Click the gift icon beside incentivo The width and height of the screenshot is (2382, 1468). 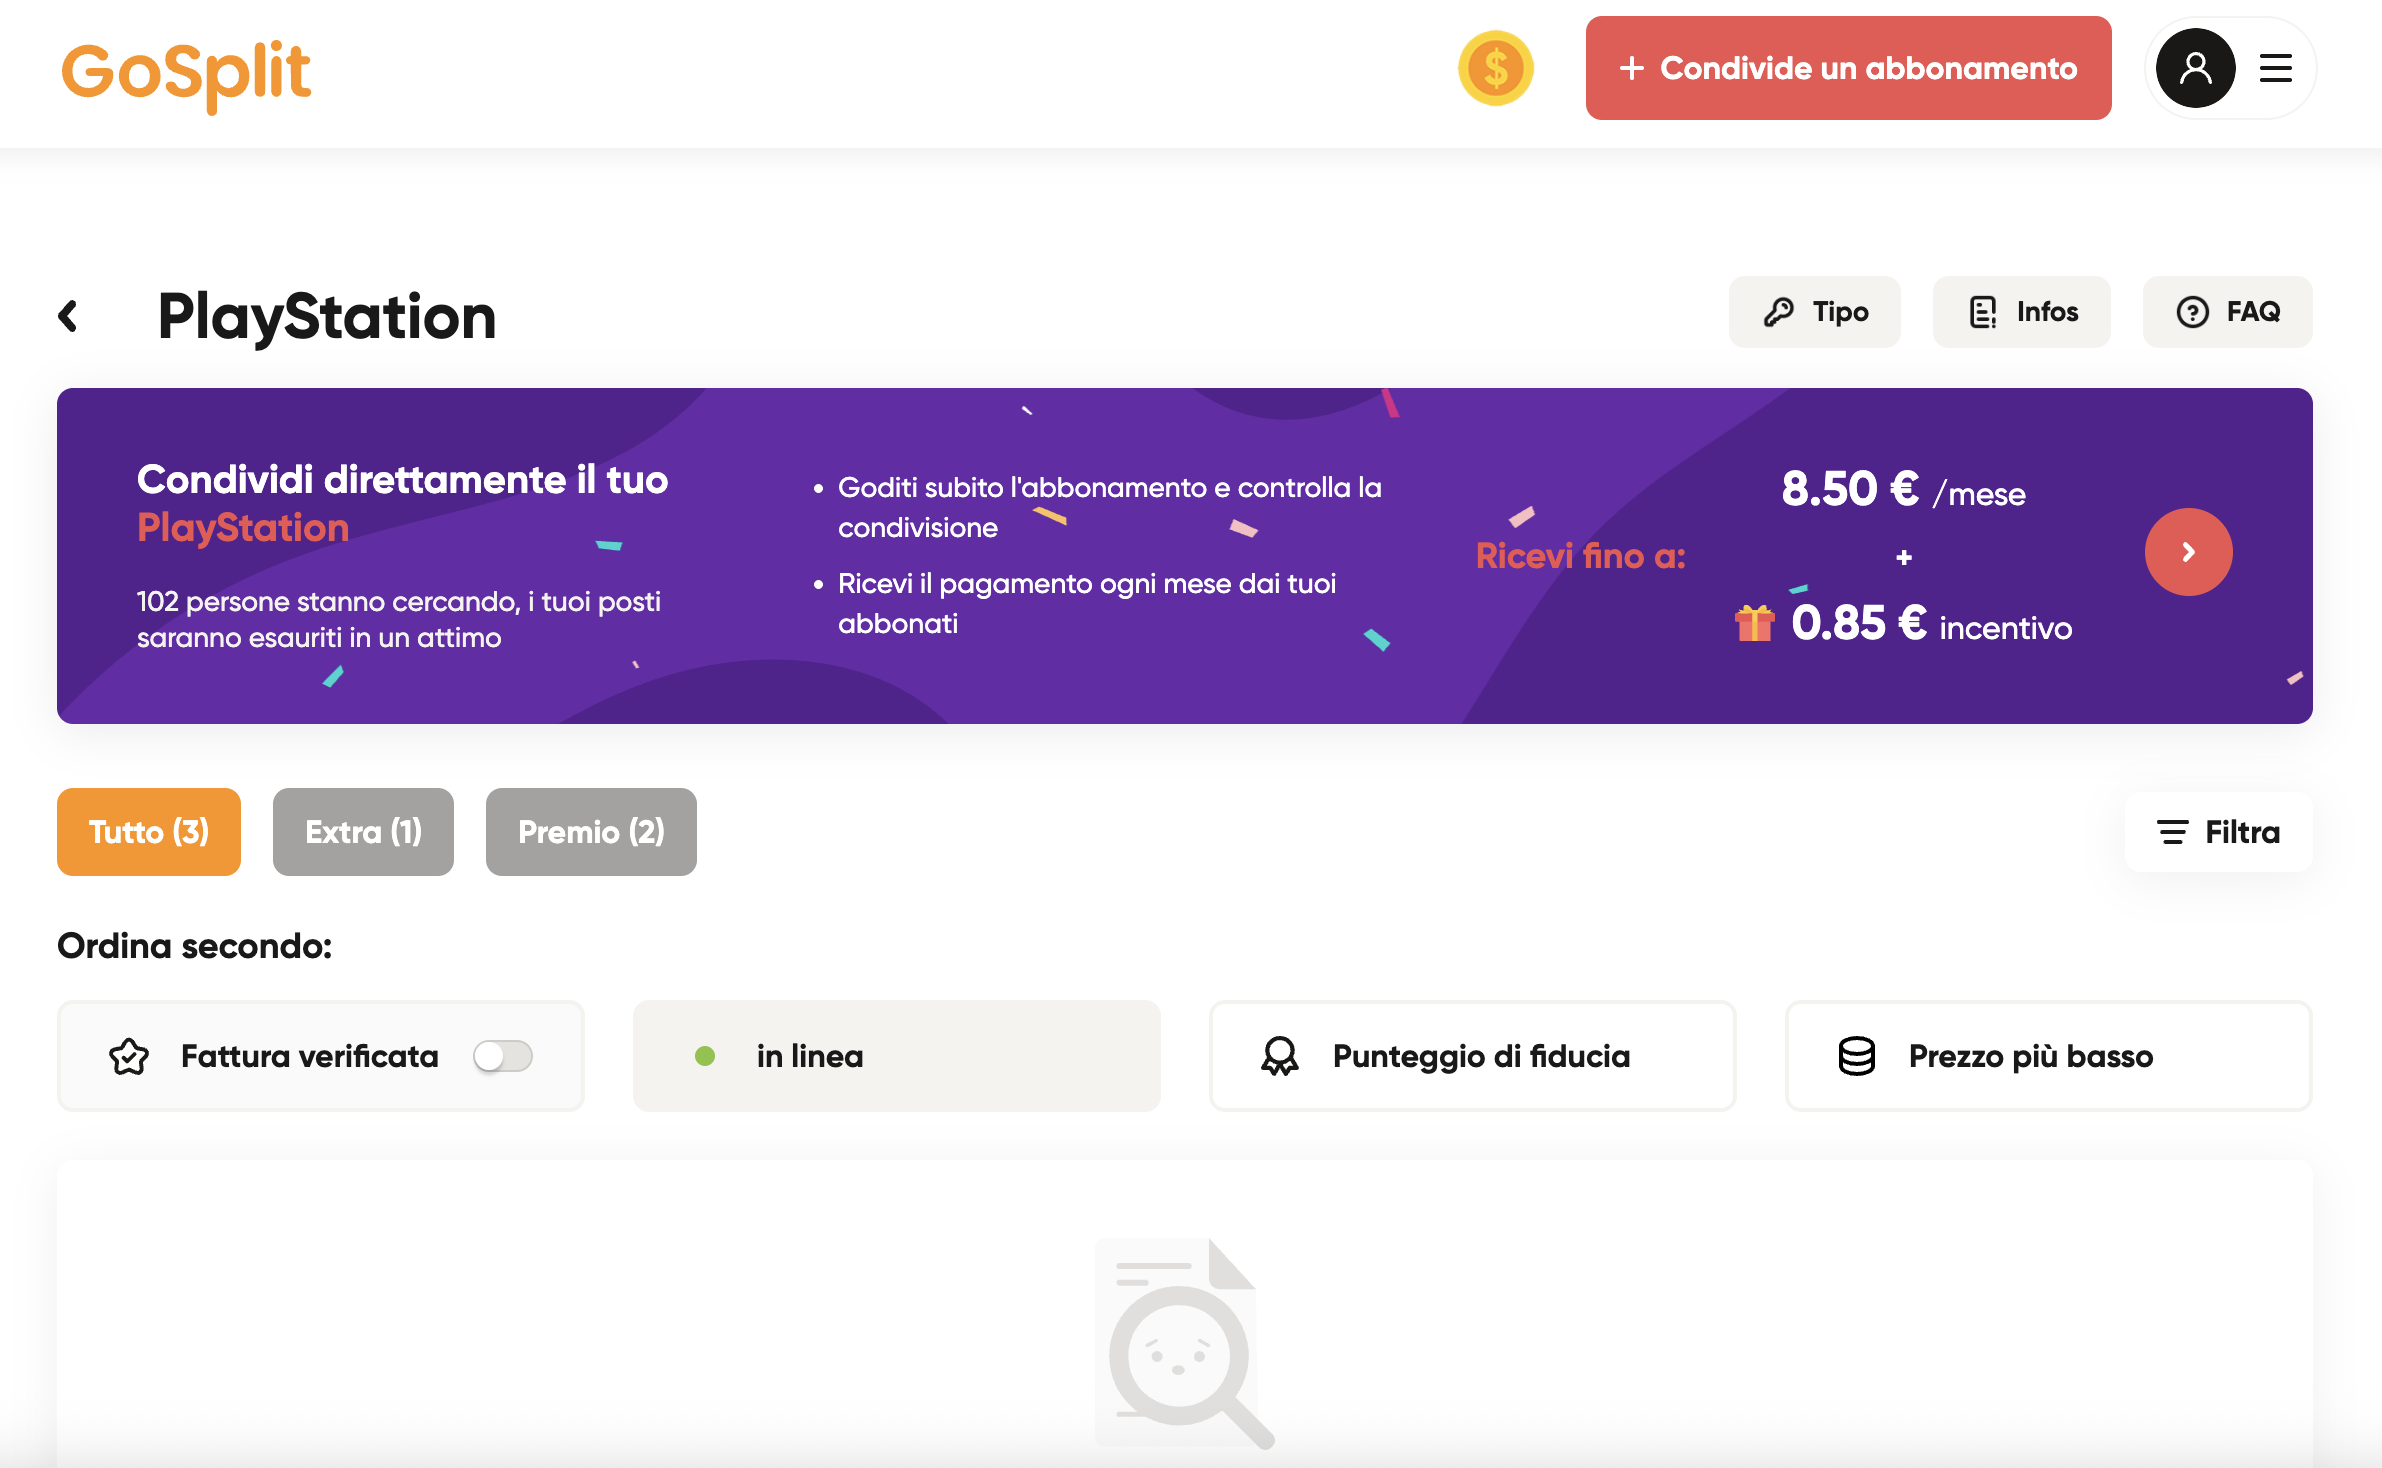1754,623
